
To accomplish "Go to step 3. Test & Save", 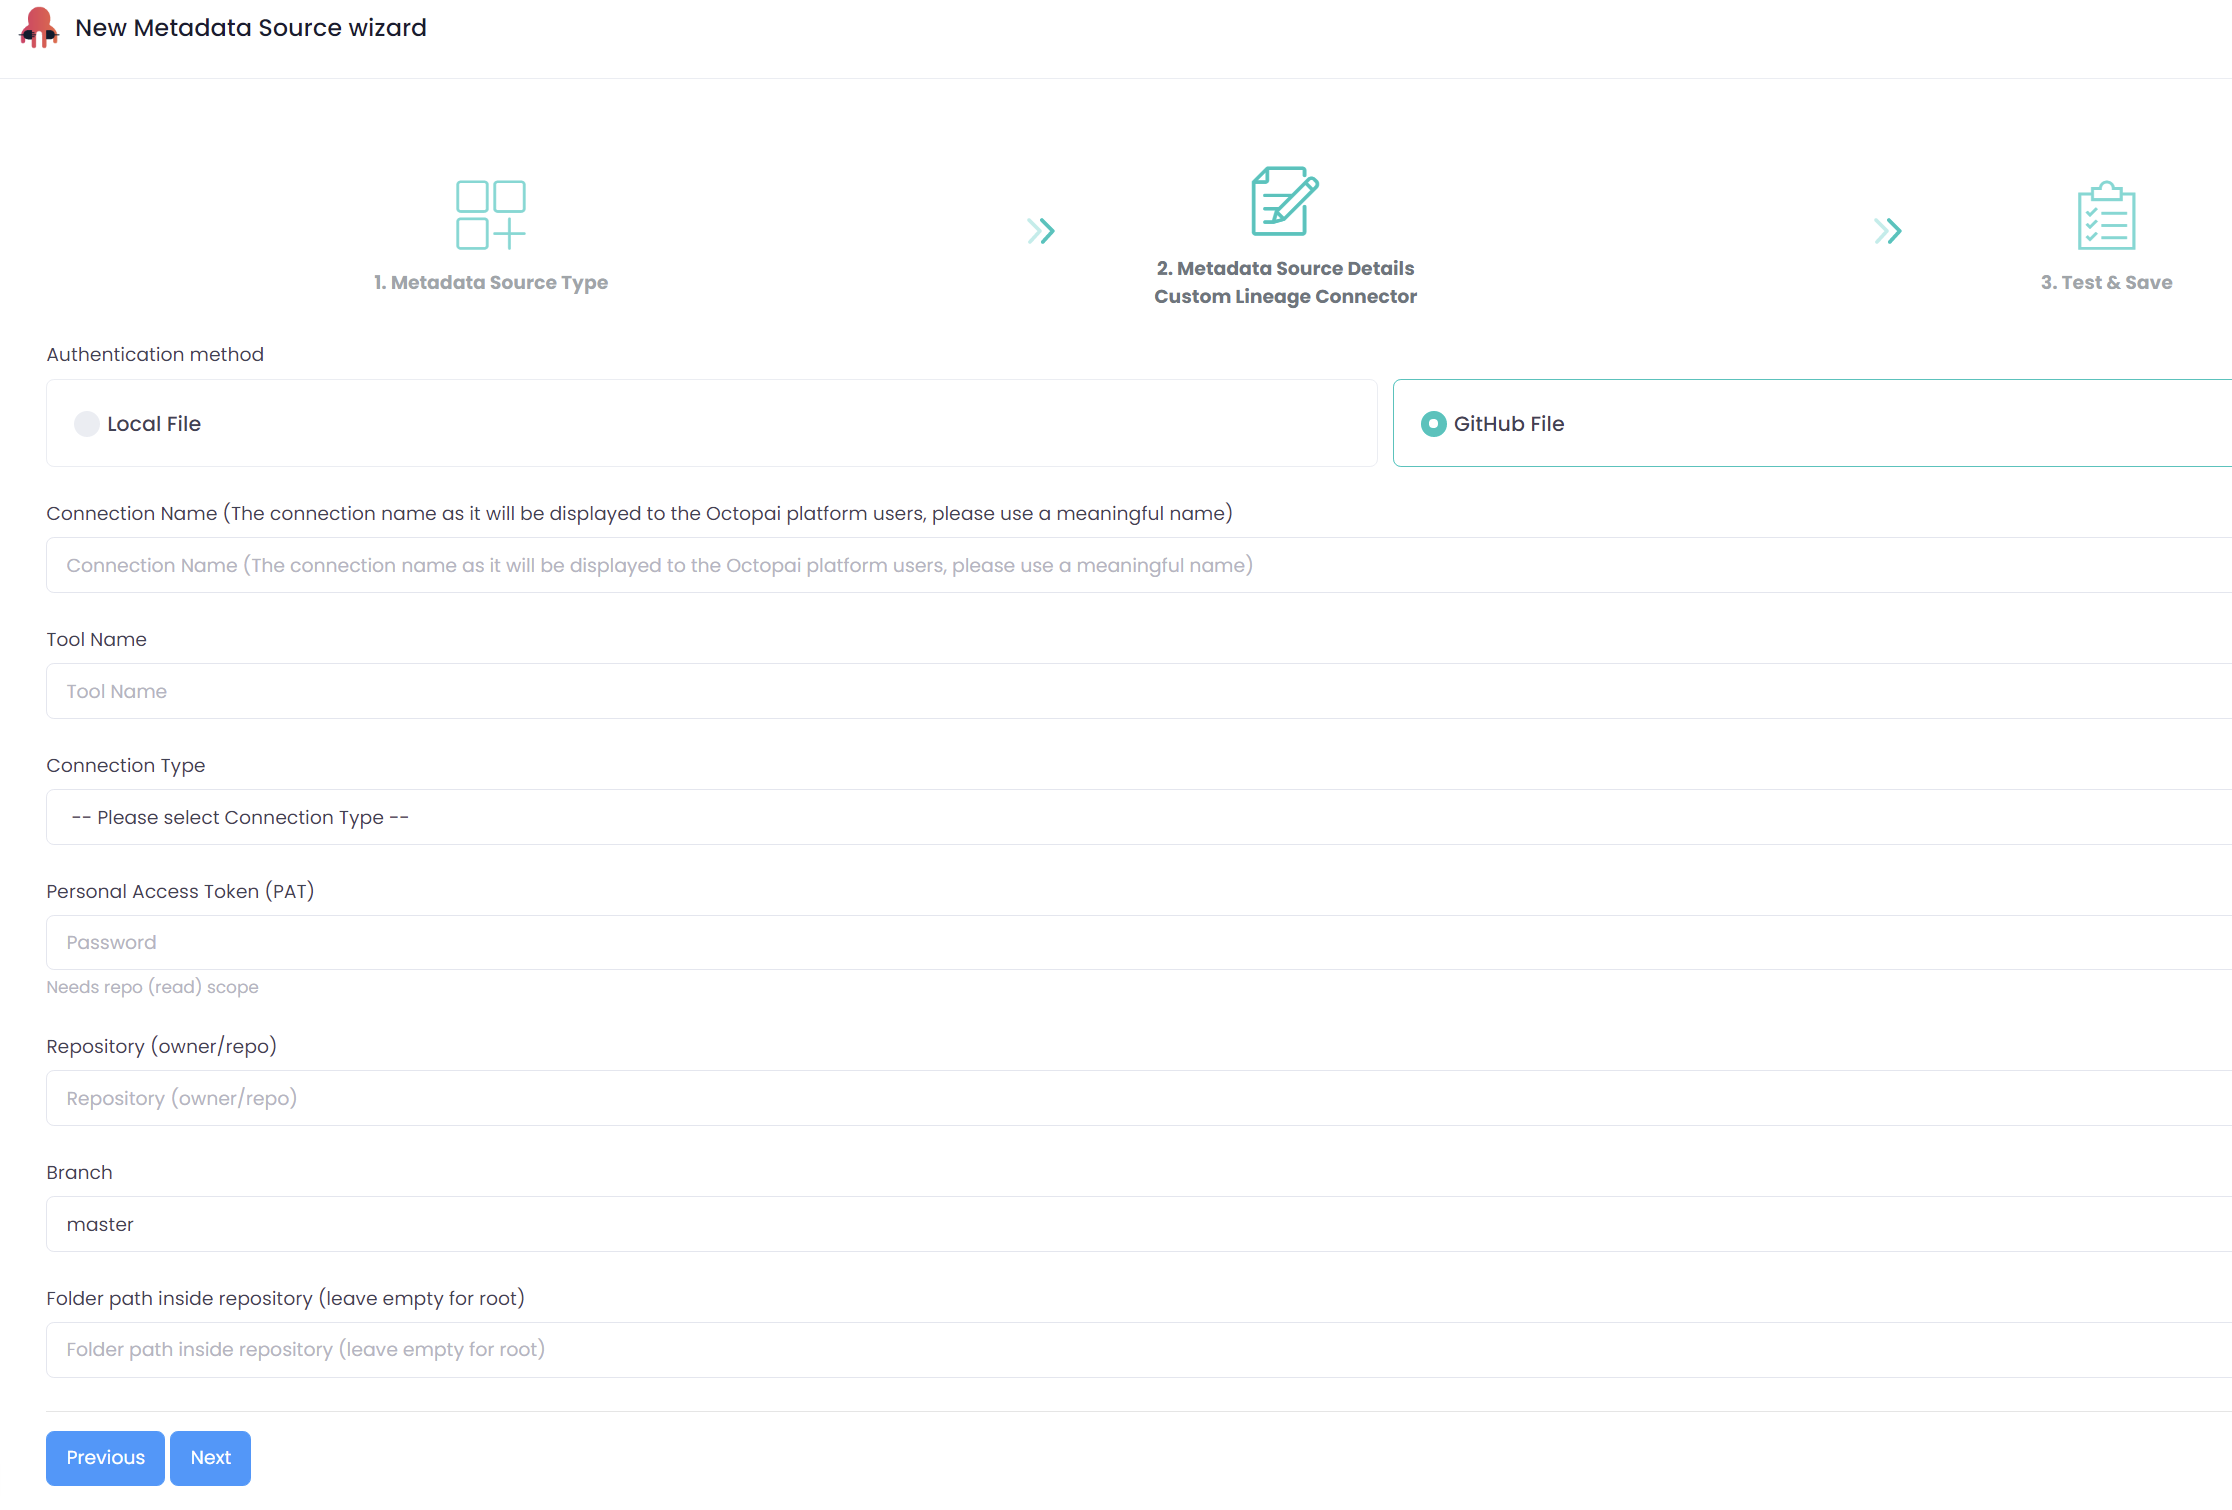I will pyautogui.click(x=2106, y=282).
